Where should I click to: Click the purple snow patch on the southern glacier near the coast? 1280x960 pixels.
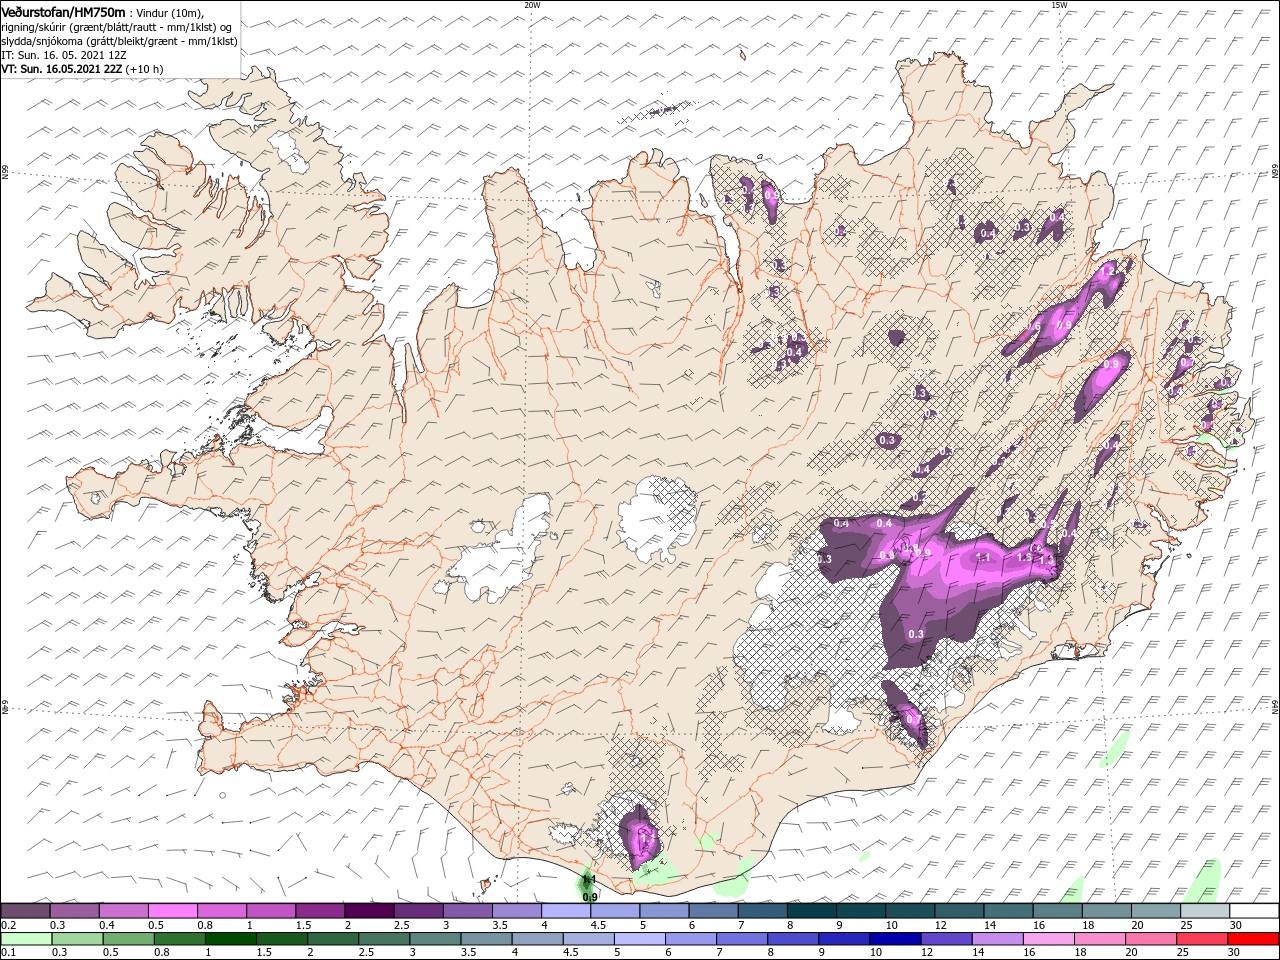pyautogui.click(x=640, y=838)
